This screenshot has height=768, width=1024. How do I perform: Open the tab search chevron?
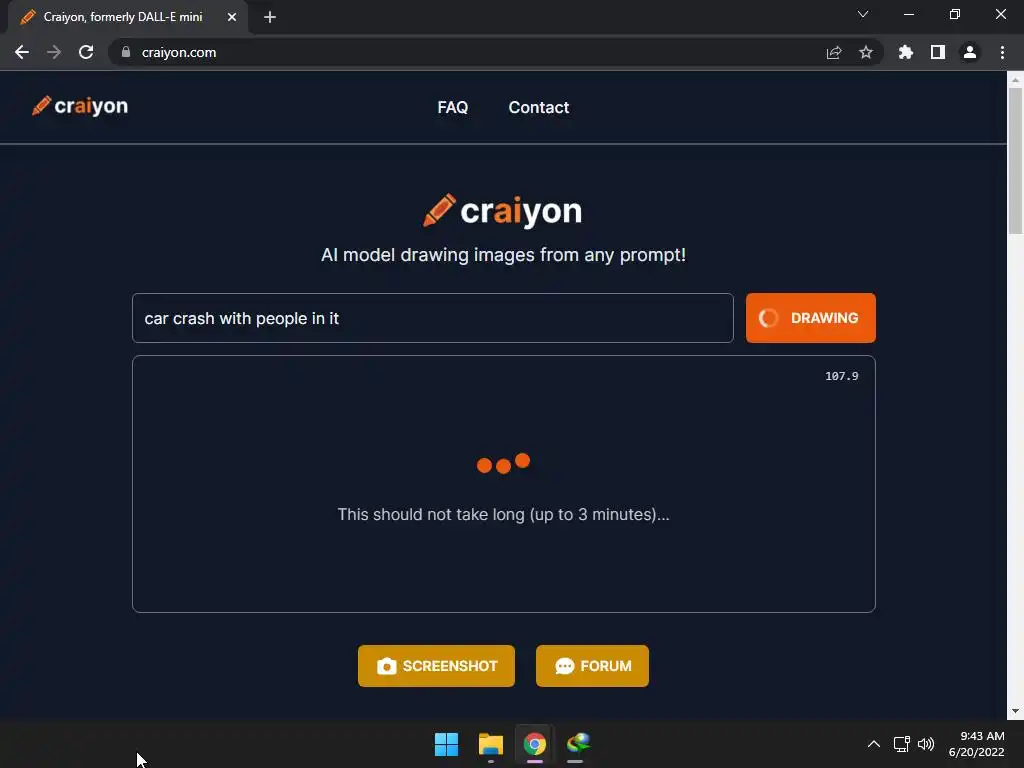863,14
